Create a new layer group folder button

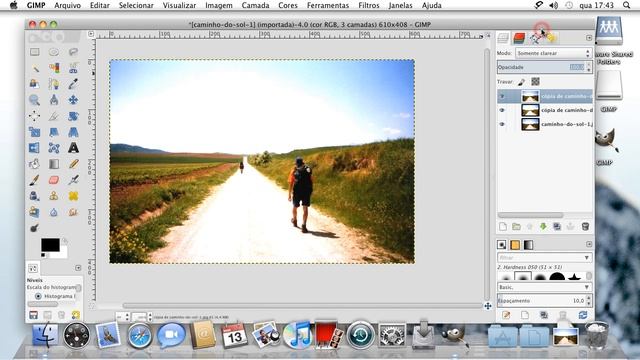pyautogui.click(x=516, y=227)
